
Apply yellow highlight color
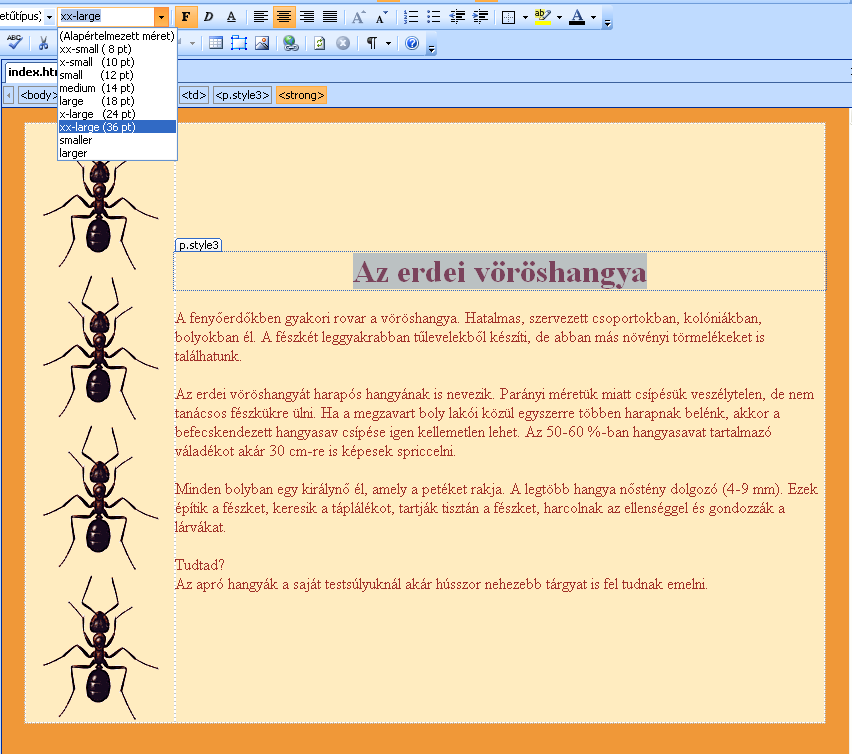click(542, 17)
